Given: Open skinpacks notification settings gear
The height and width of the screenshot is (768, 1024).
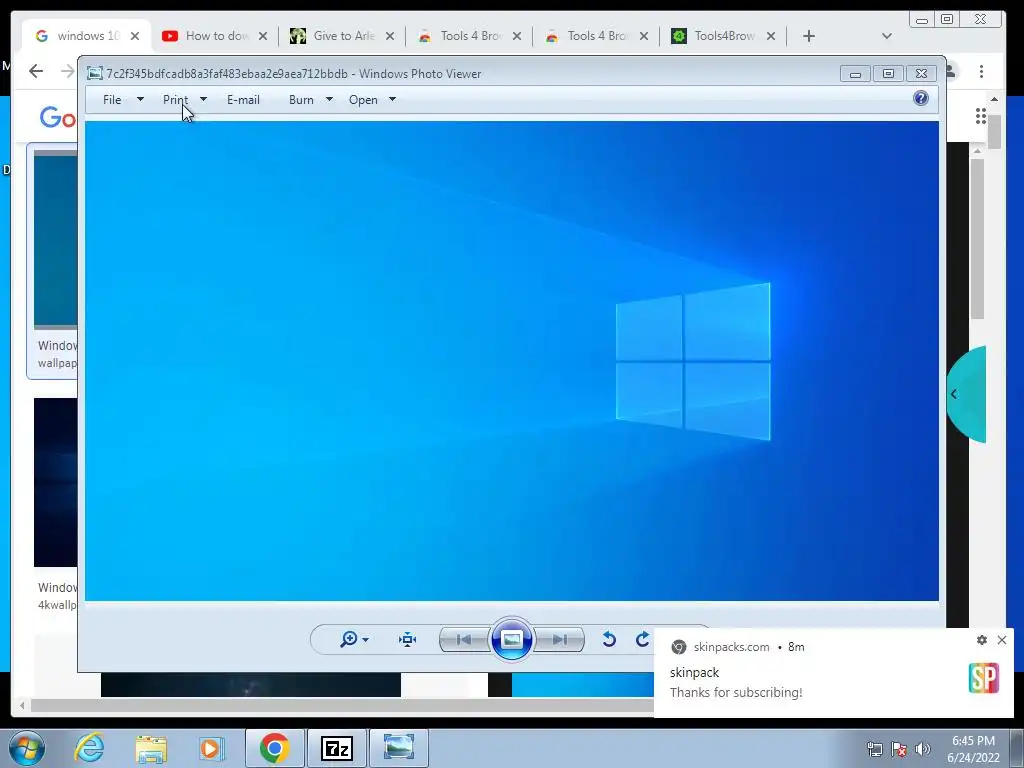Looking at the screenshot, I should (982, 640).
